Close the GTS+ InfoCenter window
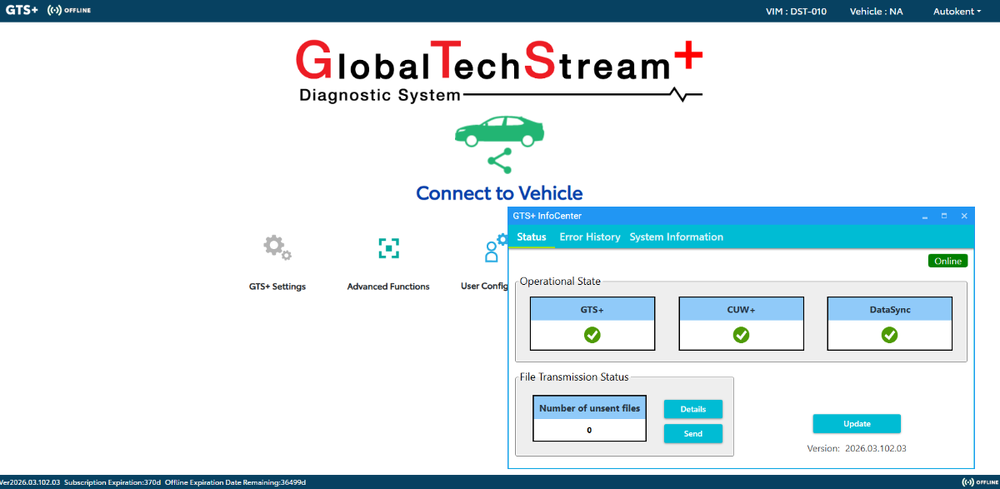Viewport: 1000px width, 489px height. (964, 217)
